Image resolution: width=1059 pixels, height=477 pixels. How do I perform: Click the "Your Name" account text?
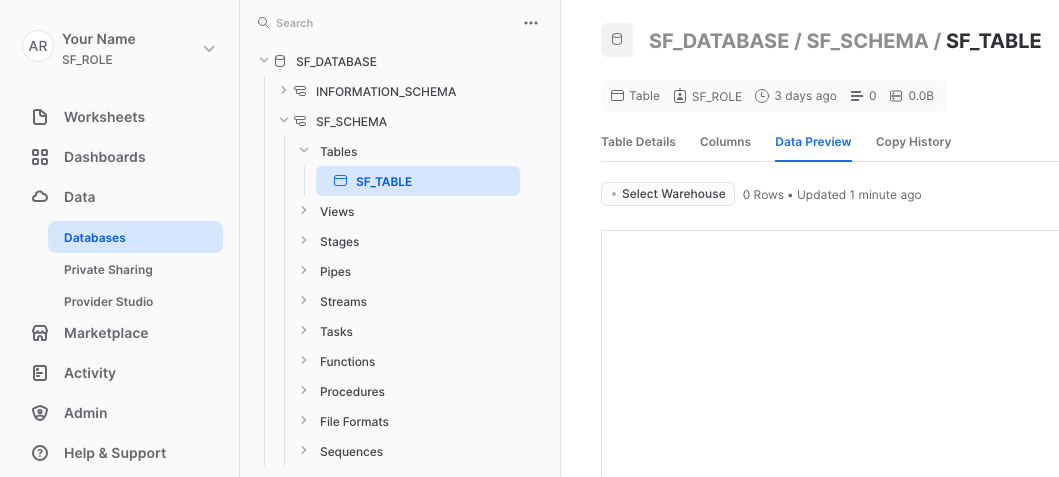[x=99, y=39]
